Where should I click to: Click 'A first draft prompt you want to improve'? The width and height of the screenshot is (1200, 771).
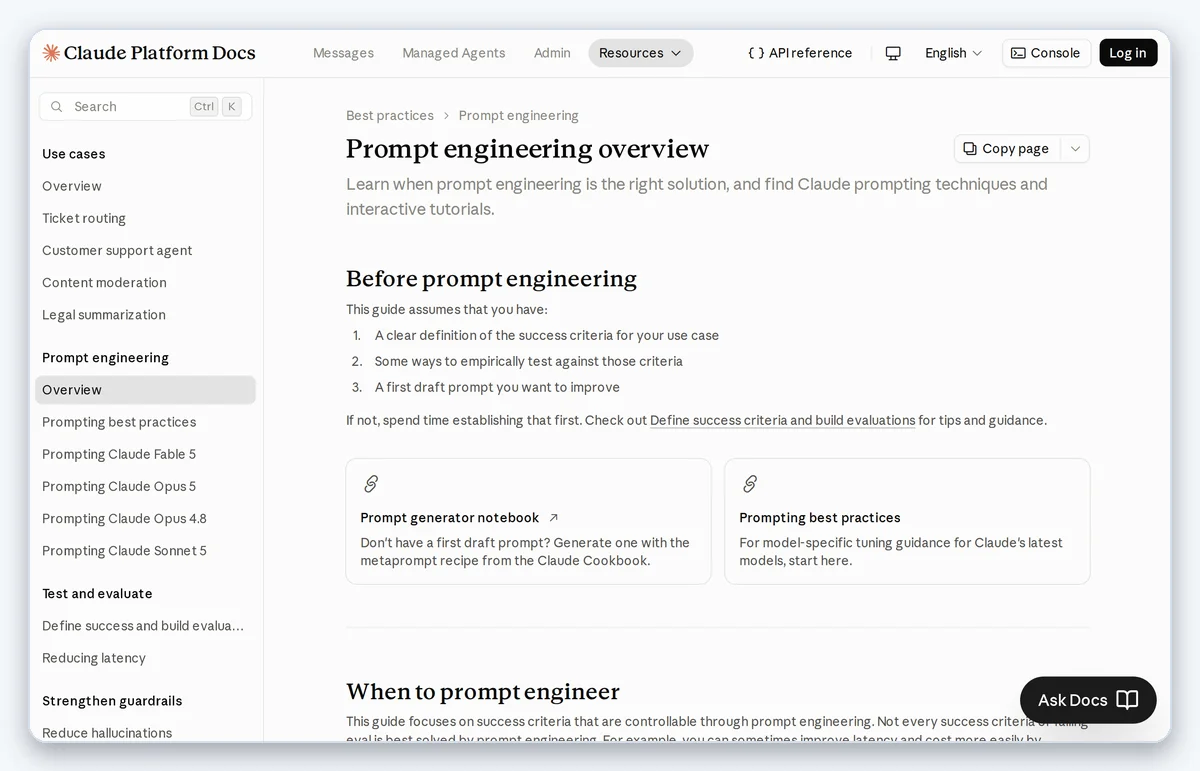click(497, 388)
